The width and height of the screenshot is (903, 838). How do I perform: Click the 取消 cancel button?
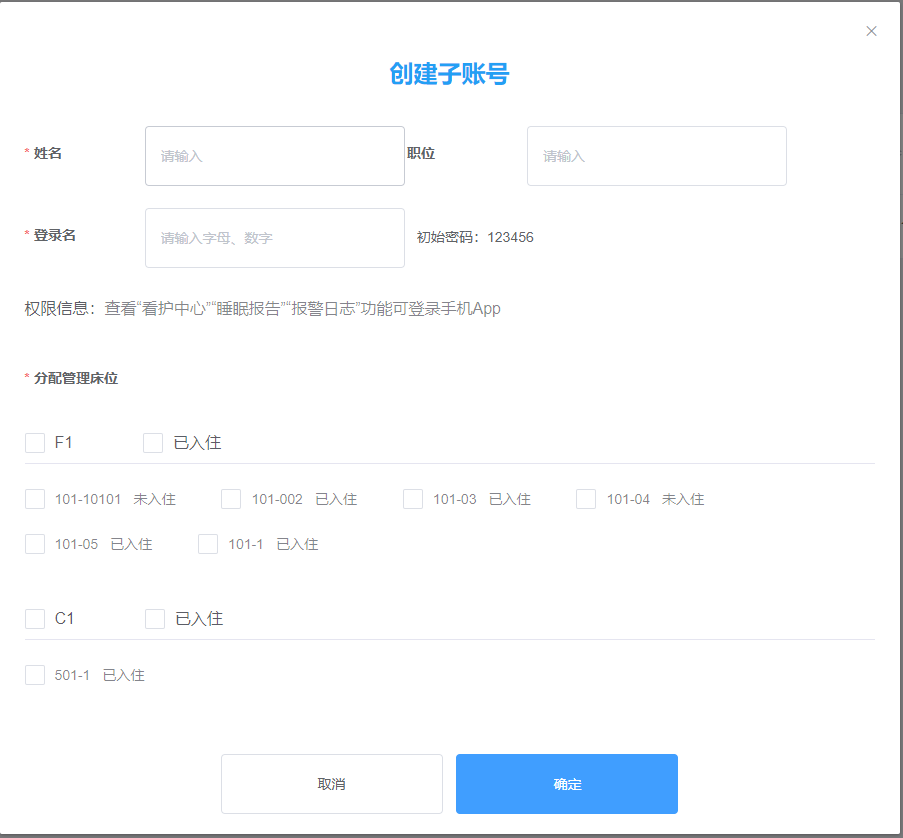coord(331,783)
